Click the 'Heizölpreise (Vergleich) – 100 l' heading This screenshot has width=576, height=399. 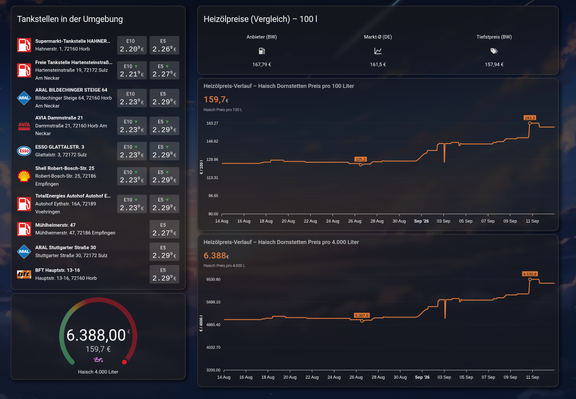pyautogui.click(x=260, y=19)
